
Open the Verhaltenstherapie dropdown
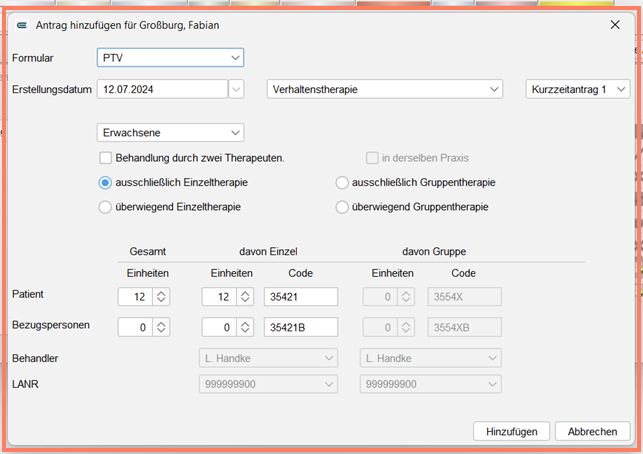click(385, 89)
